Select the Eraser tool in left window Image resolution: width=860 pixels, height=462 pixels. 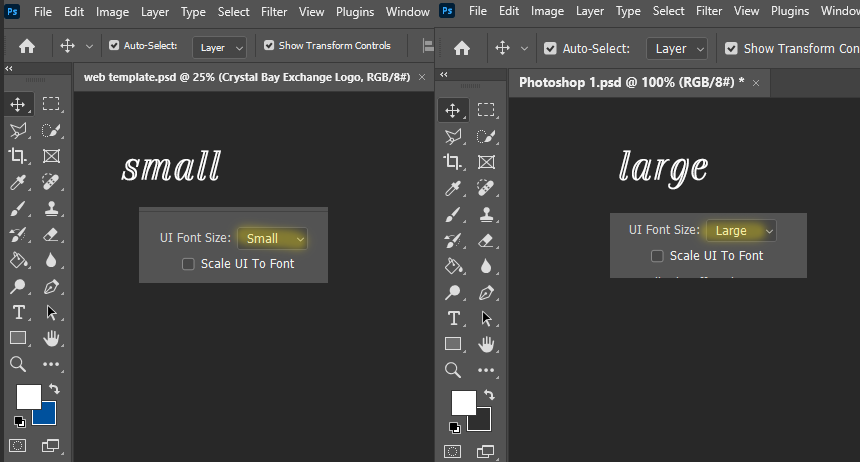[x=51, y=235]
